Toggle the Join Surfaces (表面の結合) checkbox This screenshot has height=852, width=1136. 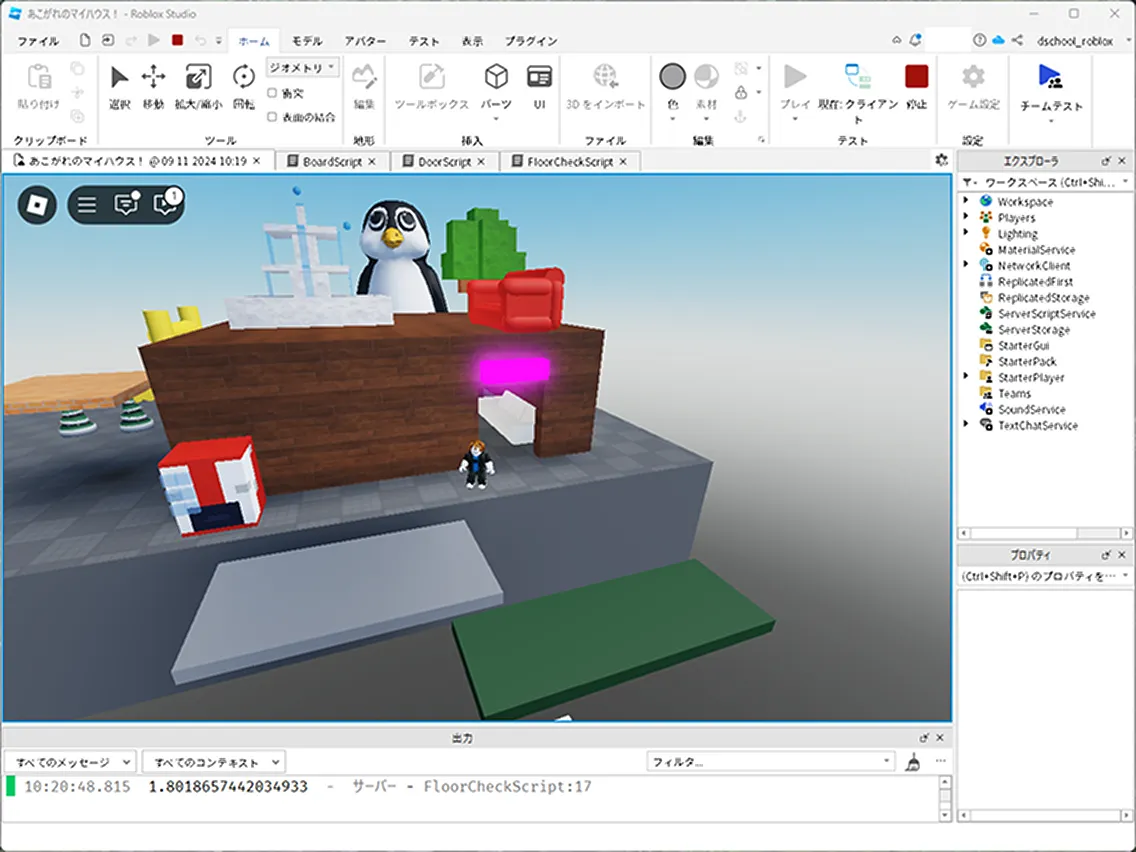(273, 116)
